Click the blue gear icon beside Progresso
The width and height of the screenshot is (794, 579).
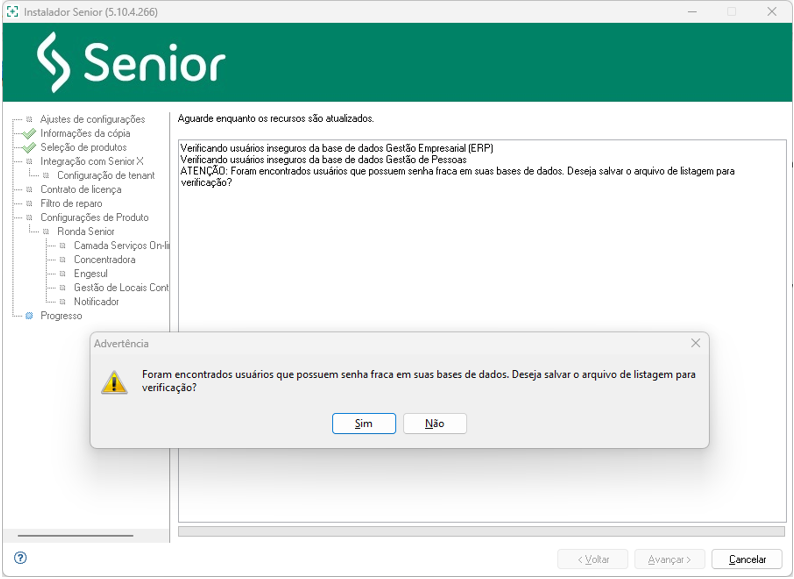[x=29, y=316]
